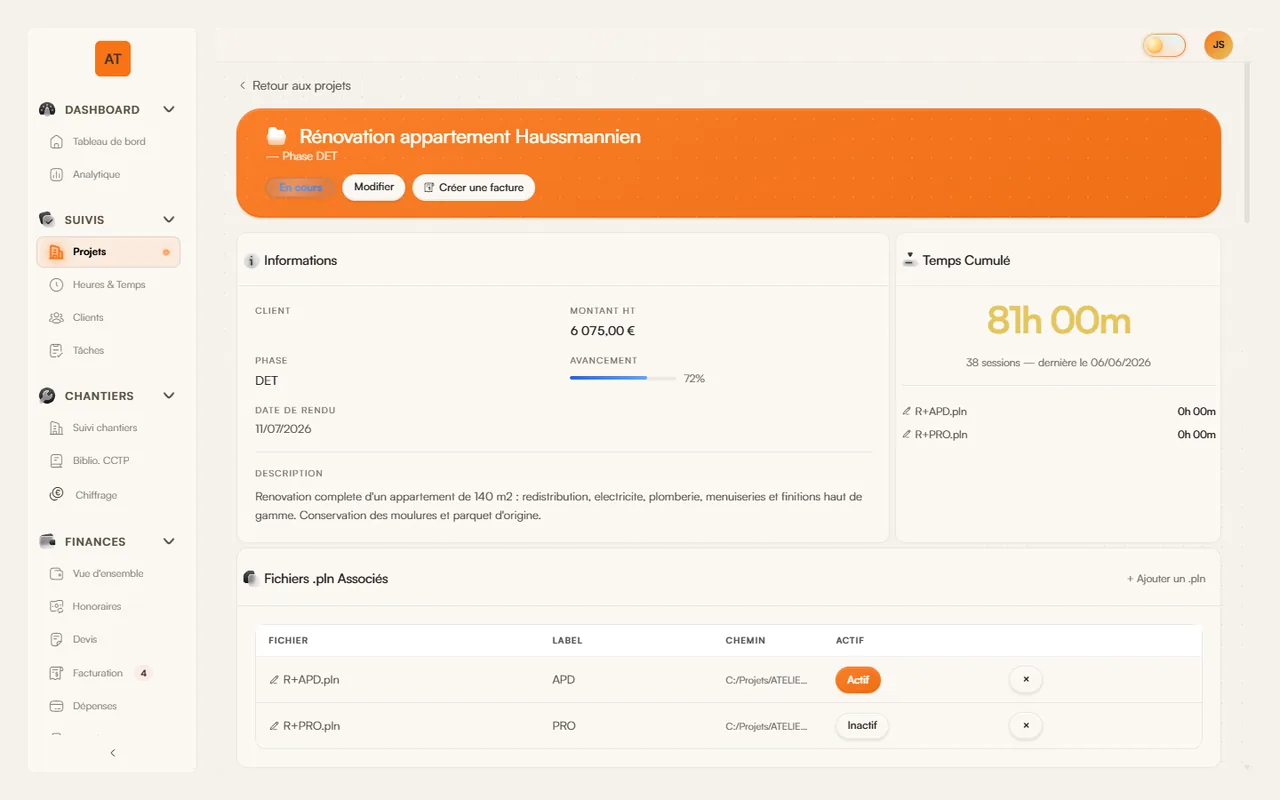The height and width of the screenshot is (800, 1280).
Task: Open Biblio. CCTP page
Action: coord(101,461)
